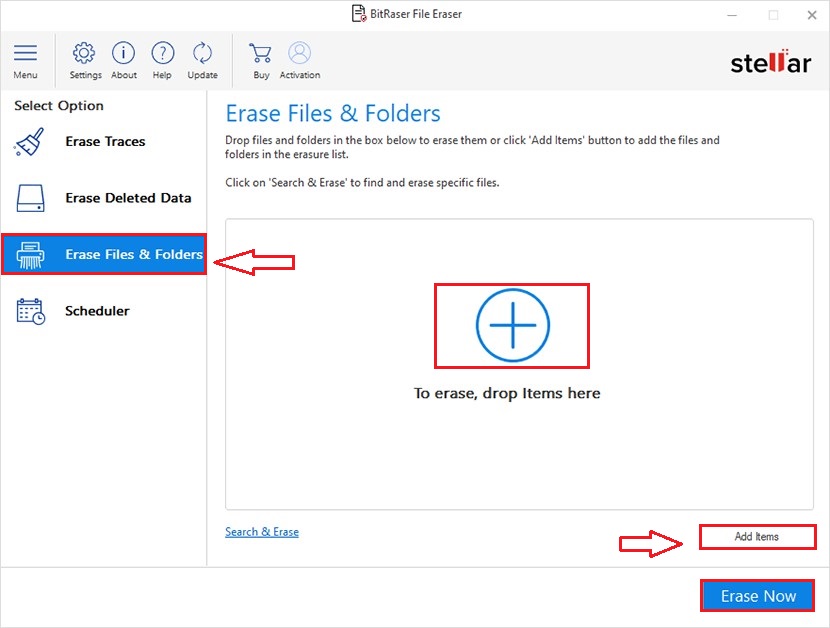This screenshot has height=628, width=830.
Task: Click the large plus circle icon
Action: tap(512, 325)
